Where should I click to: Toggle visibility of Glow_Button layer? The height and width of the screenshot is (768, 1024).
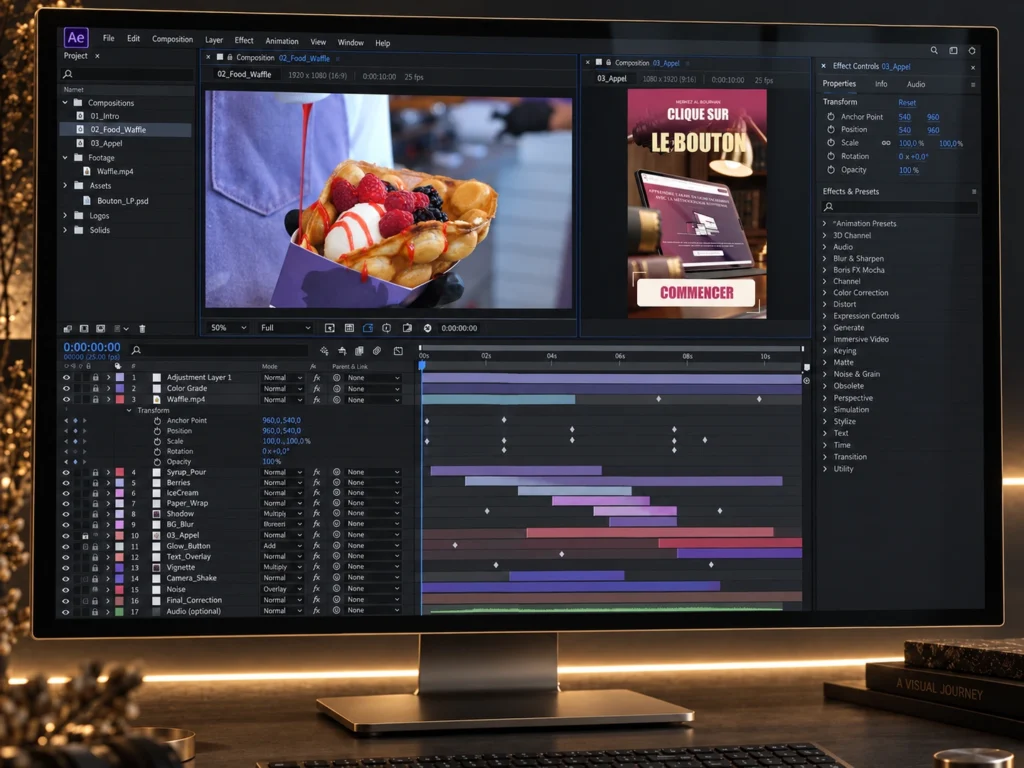[66, 547]
